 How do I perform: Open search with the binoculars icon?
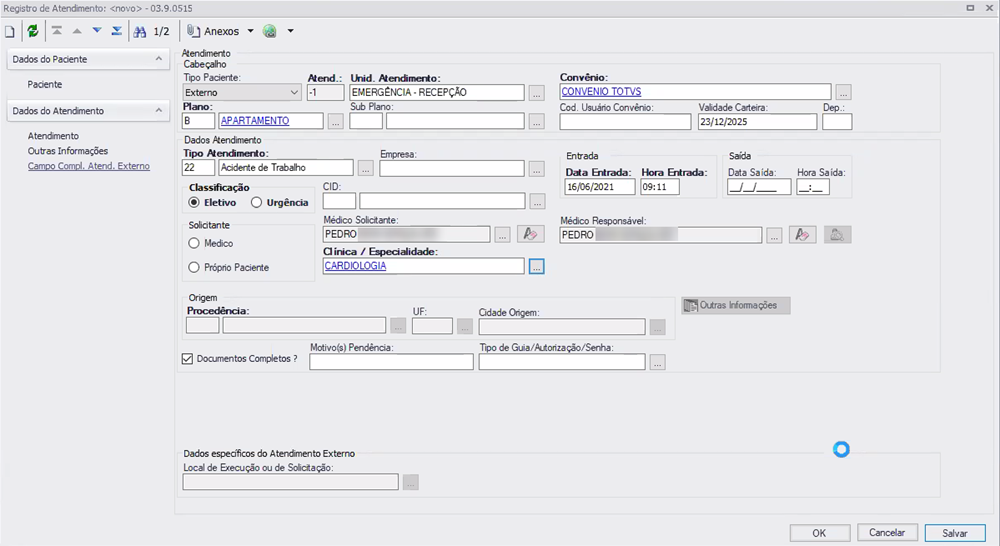coord(140,31)
